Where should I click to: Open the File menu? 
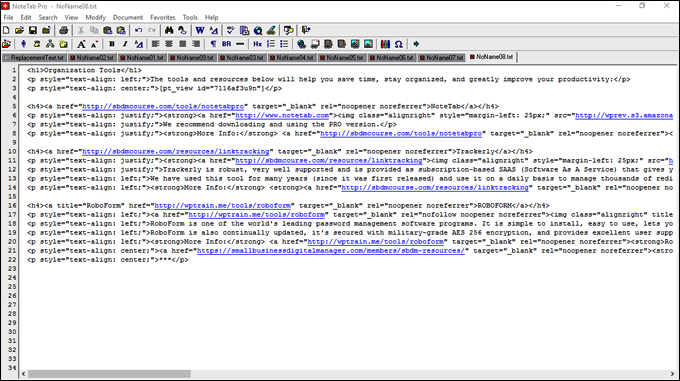pos(8,17)
